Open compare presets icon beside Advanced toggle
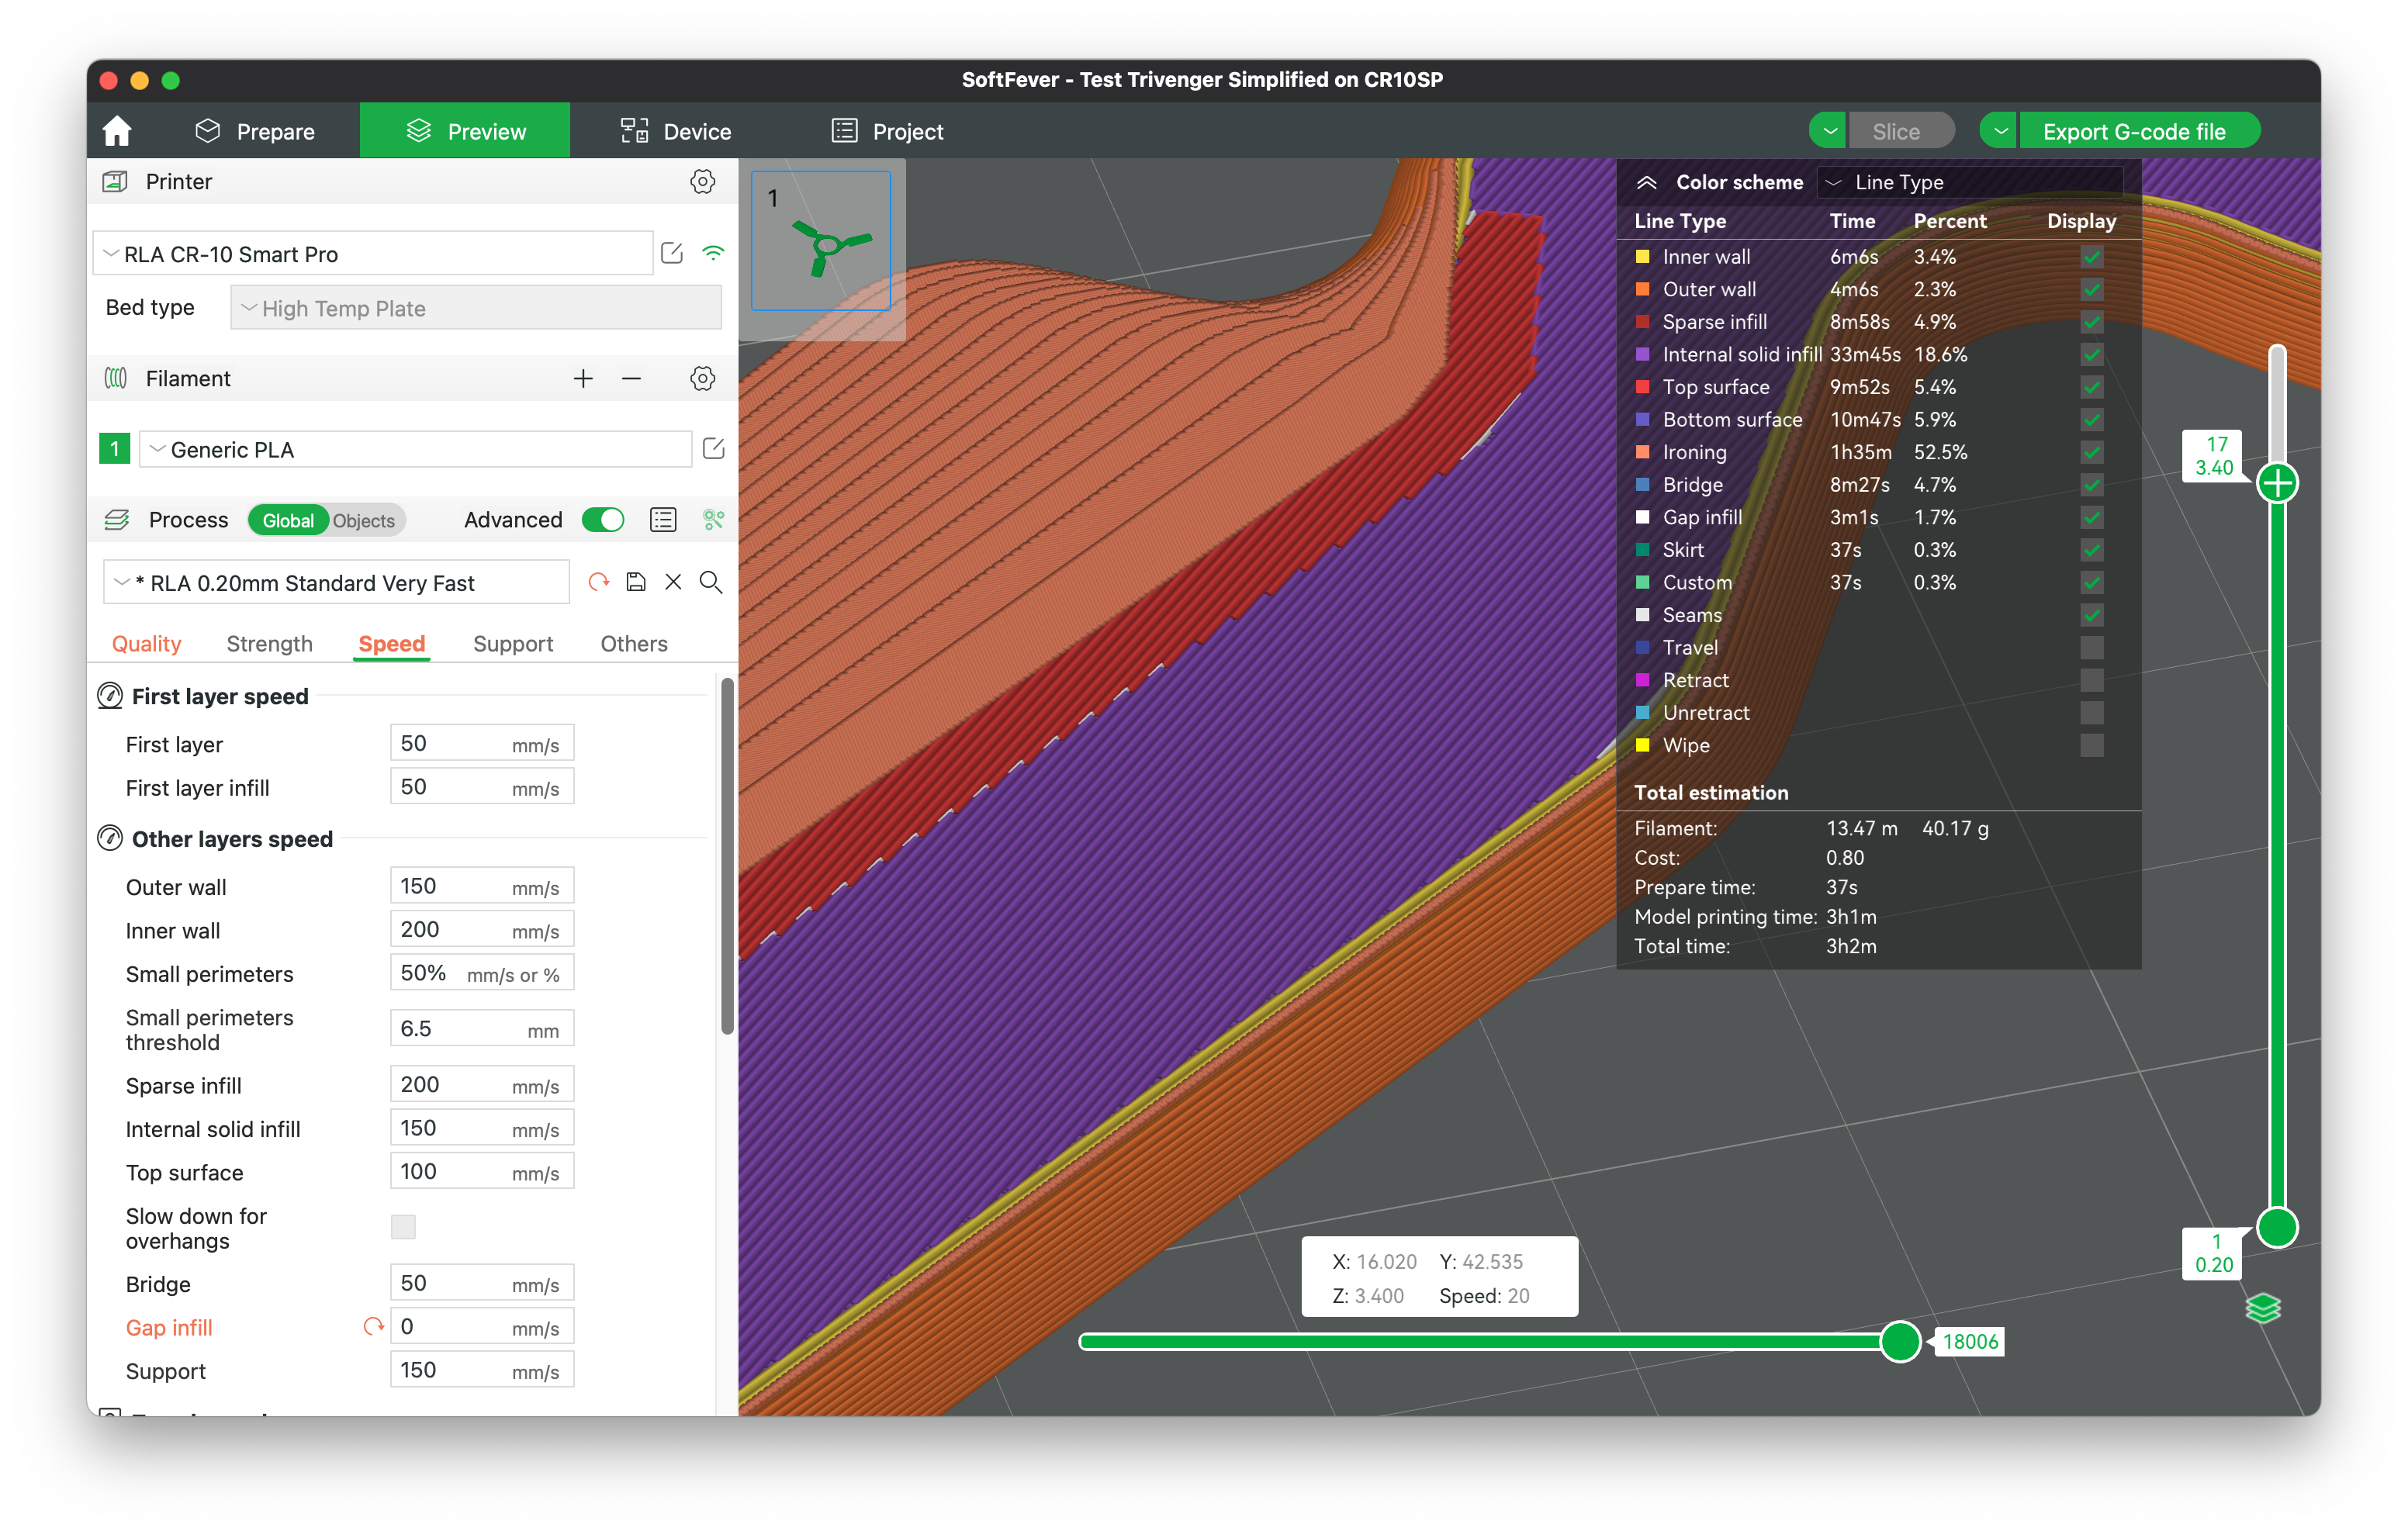Image resolution: width=2408 pixels, height=1531 pixels. point(663,519)
